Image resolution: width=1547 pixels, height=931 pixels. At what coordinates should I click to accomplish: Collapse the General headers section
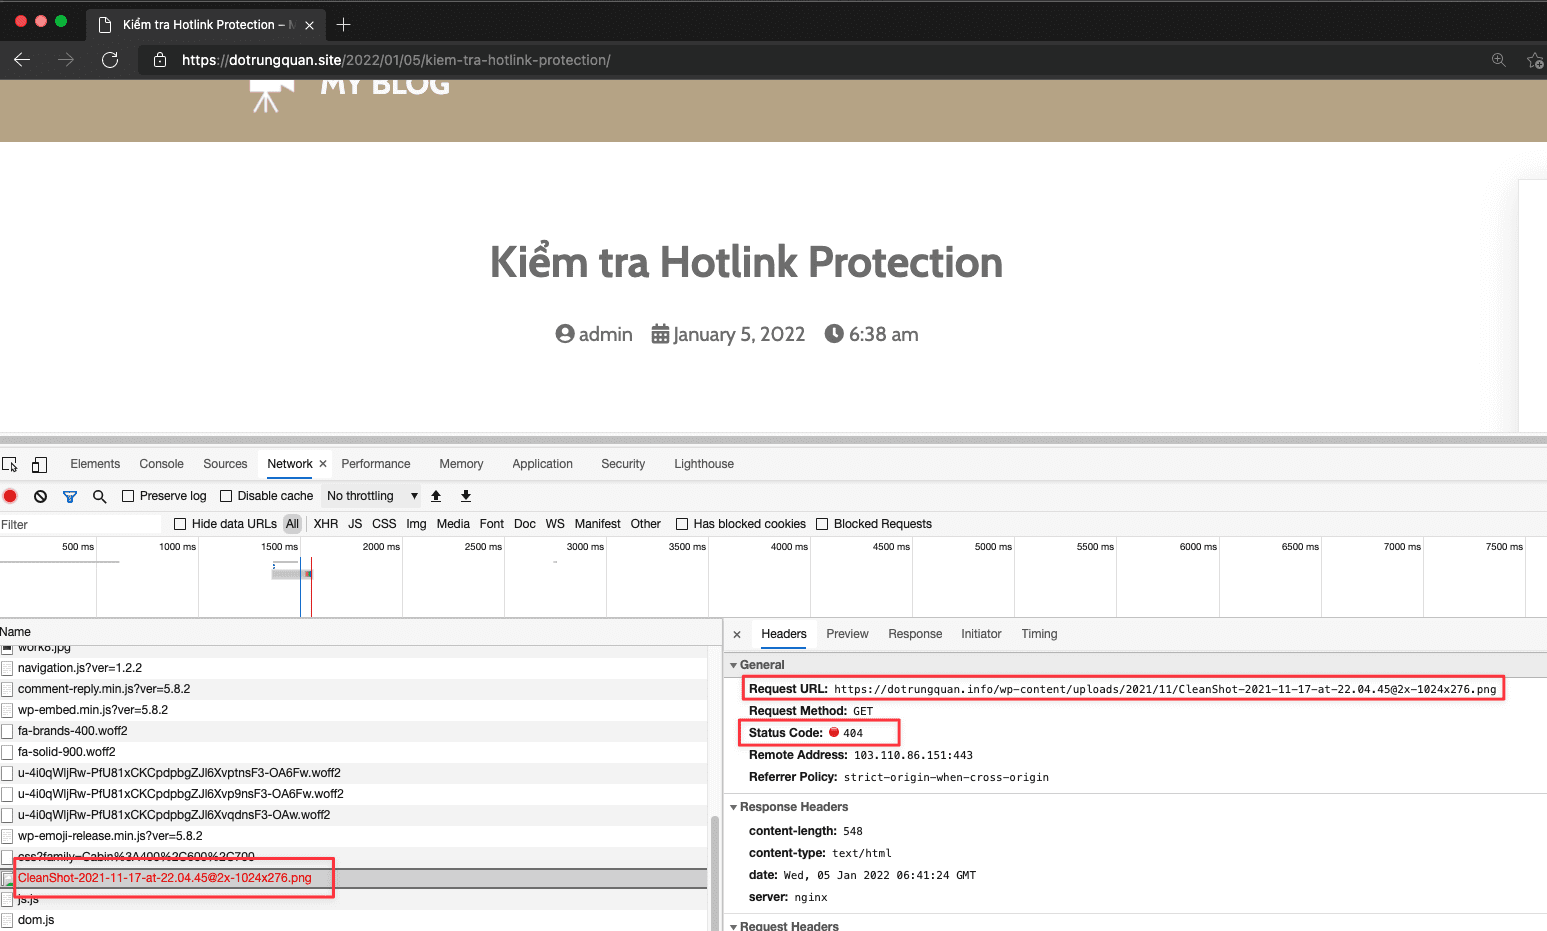click(734, 665)
